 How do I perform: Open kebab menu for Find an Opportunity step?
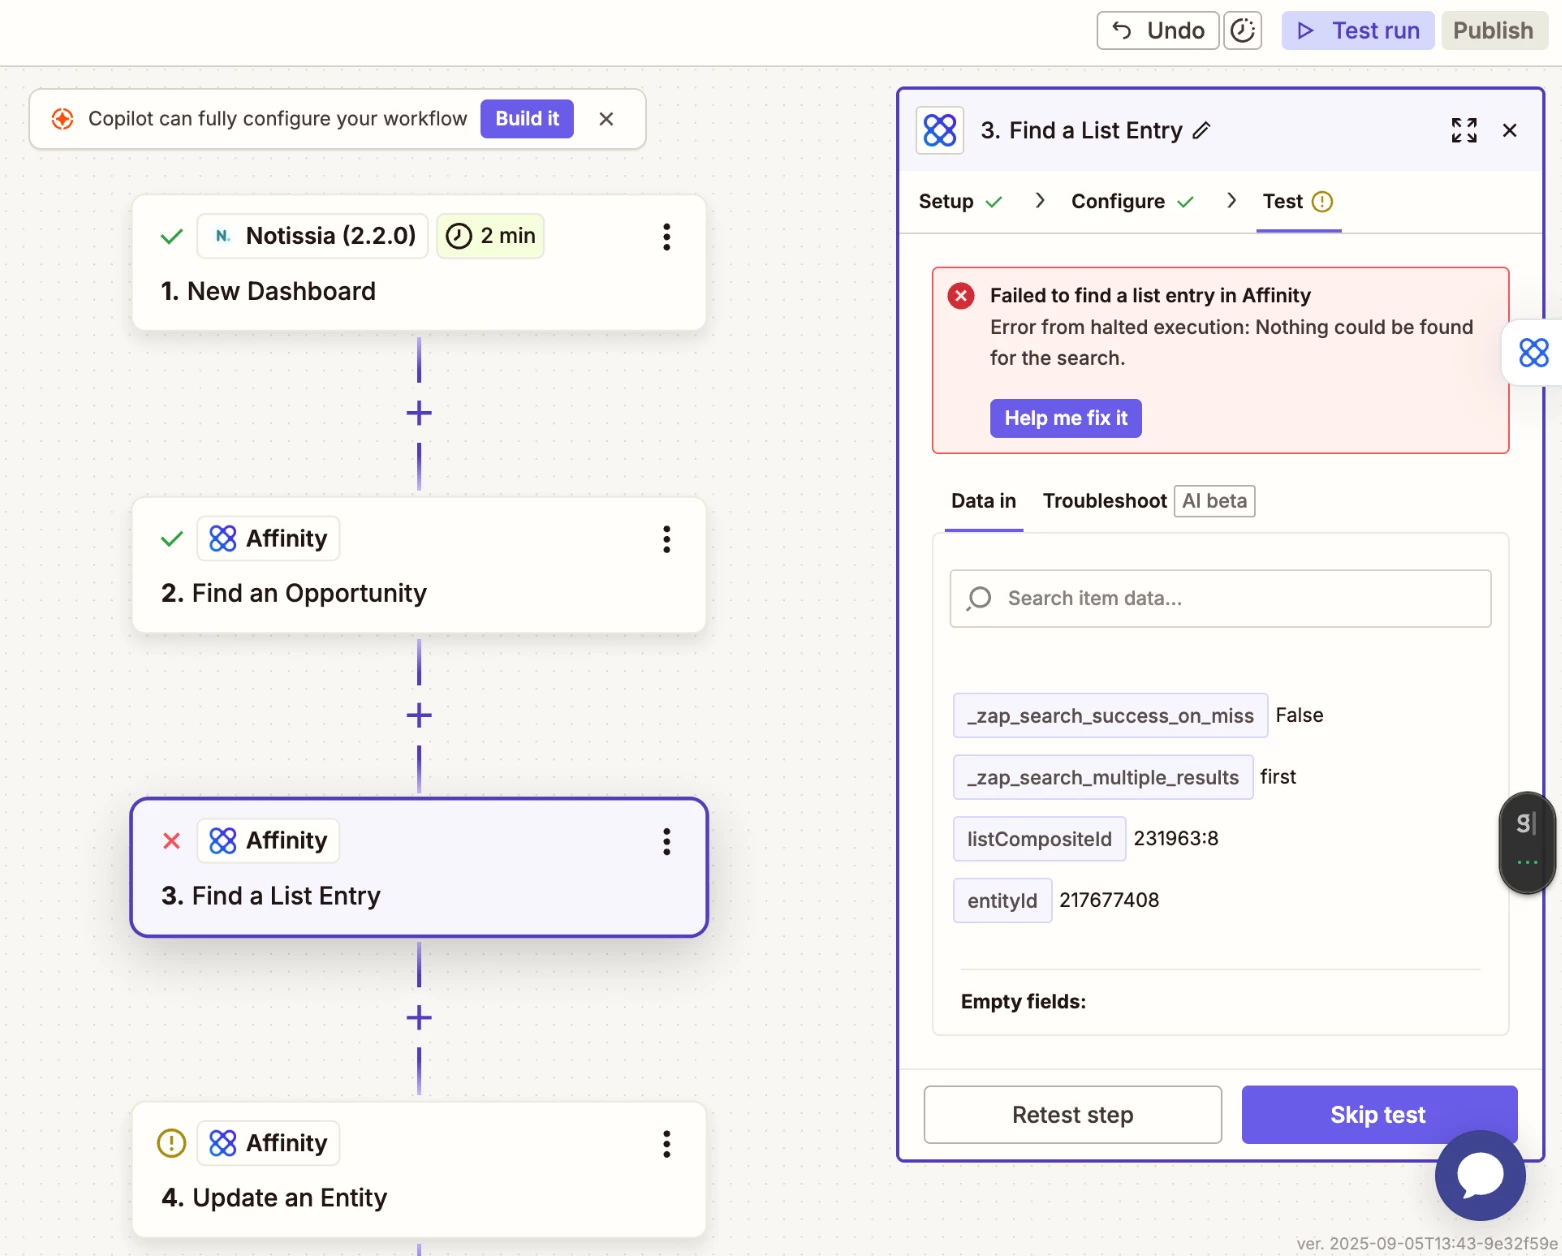(x=666, y=539)
